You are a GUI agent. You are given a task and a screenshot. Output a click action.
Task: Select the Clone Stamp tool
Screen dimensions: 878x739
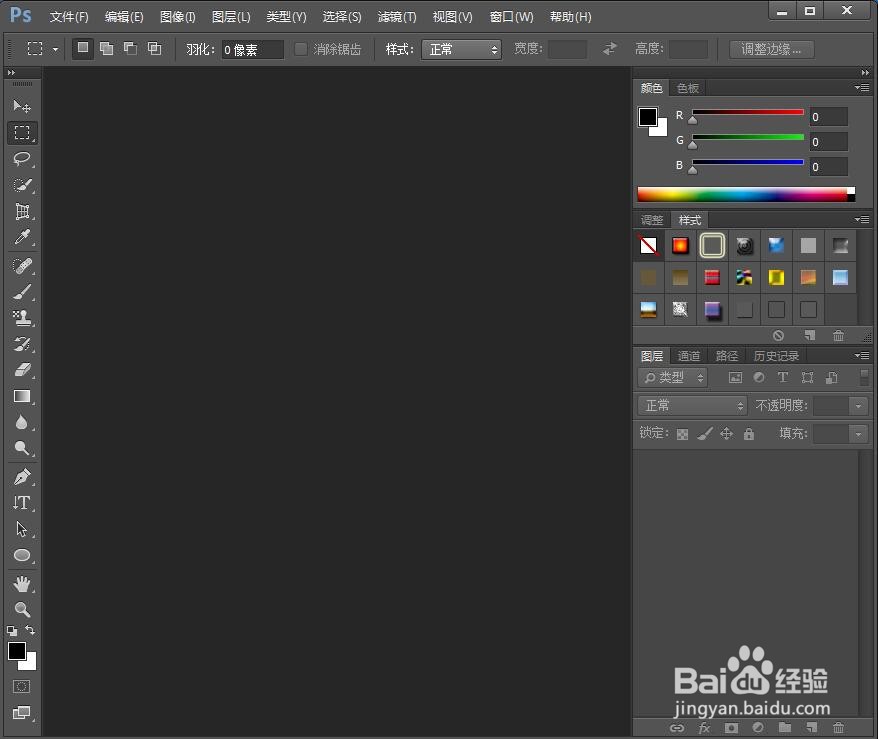22,318
